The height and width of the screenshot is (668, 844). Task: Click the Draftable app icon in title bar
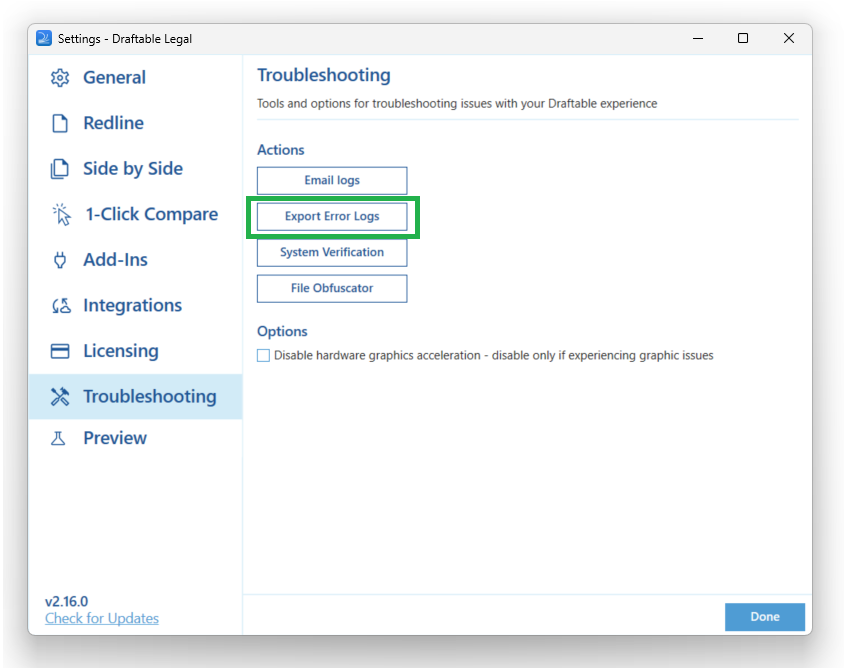pyautogui.click(x=44, y=38)
